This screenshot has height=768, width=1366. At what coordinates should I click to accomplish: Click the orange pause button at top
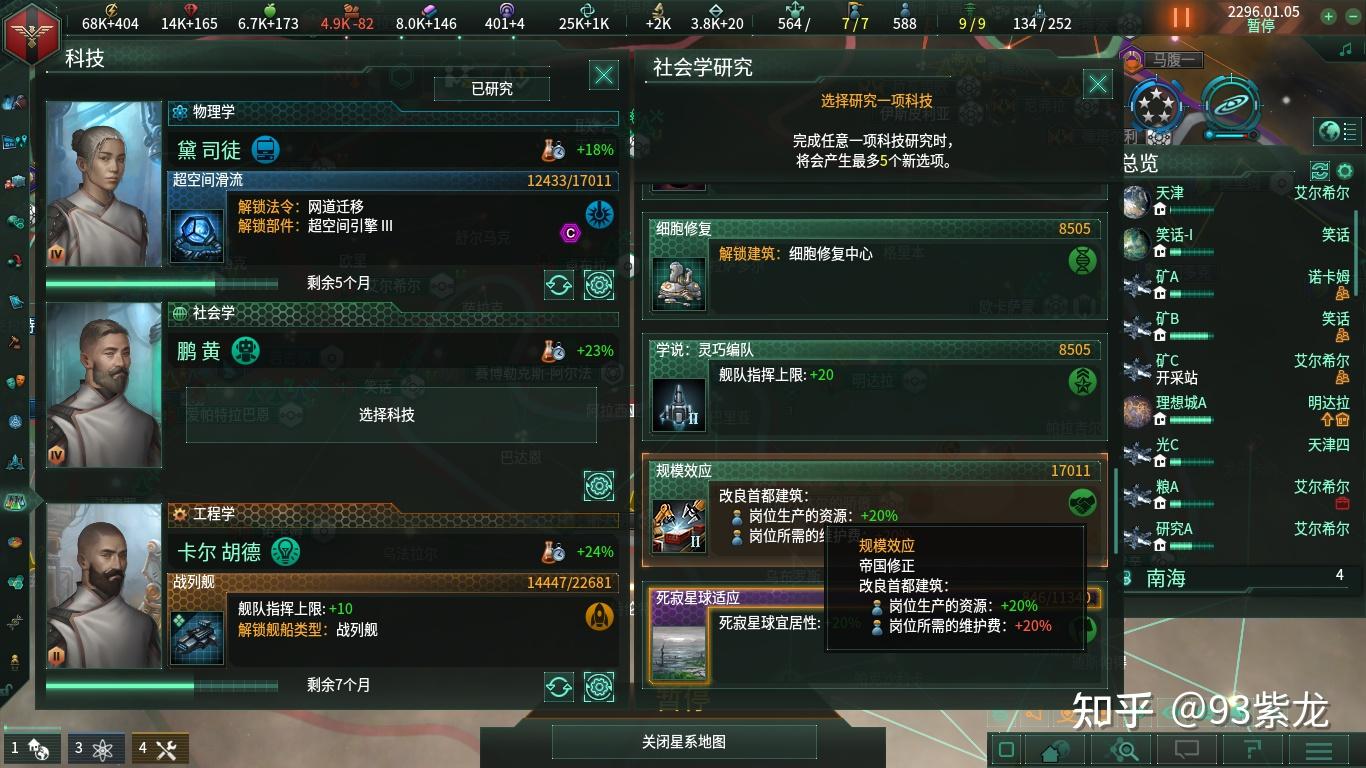[1182, 17]
